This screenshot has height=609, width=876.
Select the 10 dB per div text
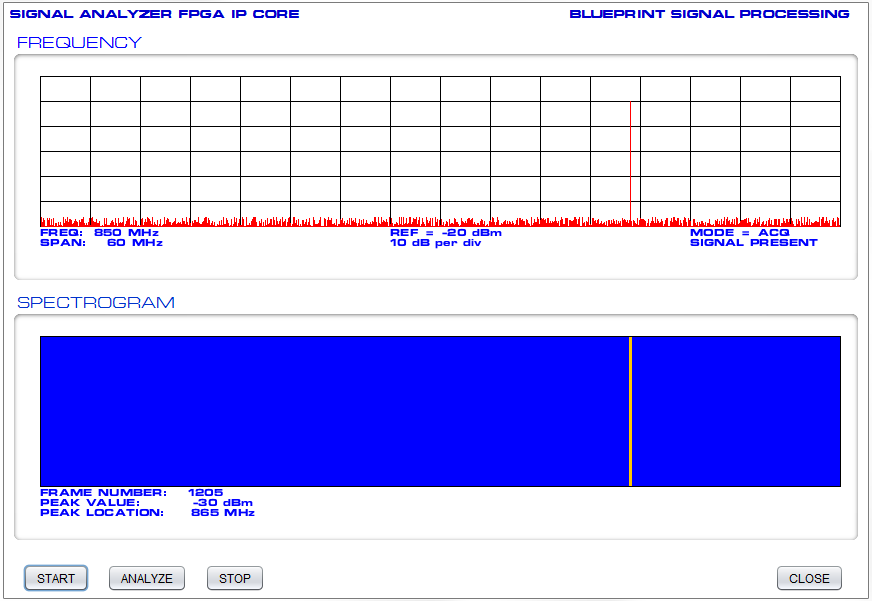435,243
